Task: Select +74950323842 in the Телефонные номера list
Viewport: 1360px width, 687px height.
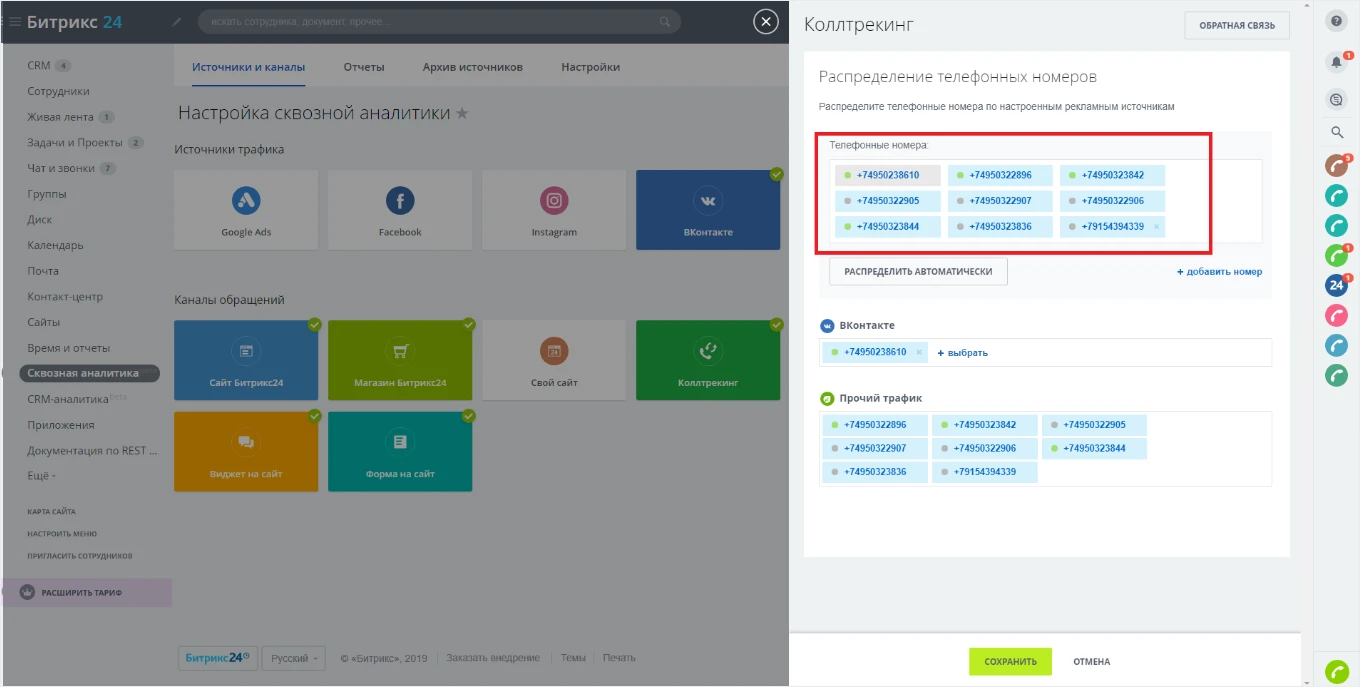Action: click(x=1112, y=175)
